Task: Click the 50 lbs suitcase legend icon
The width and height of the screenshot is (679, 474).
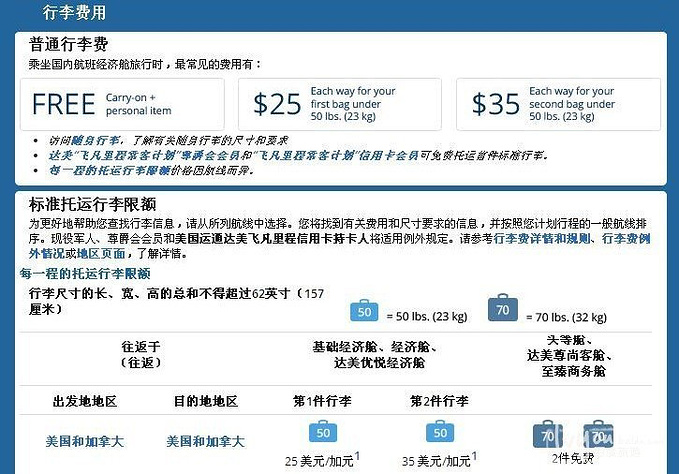Action: (x=364, y=310)
